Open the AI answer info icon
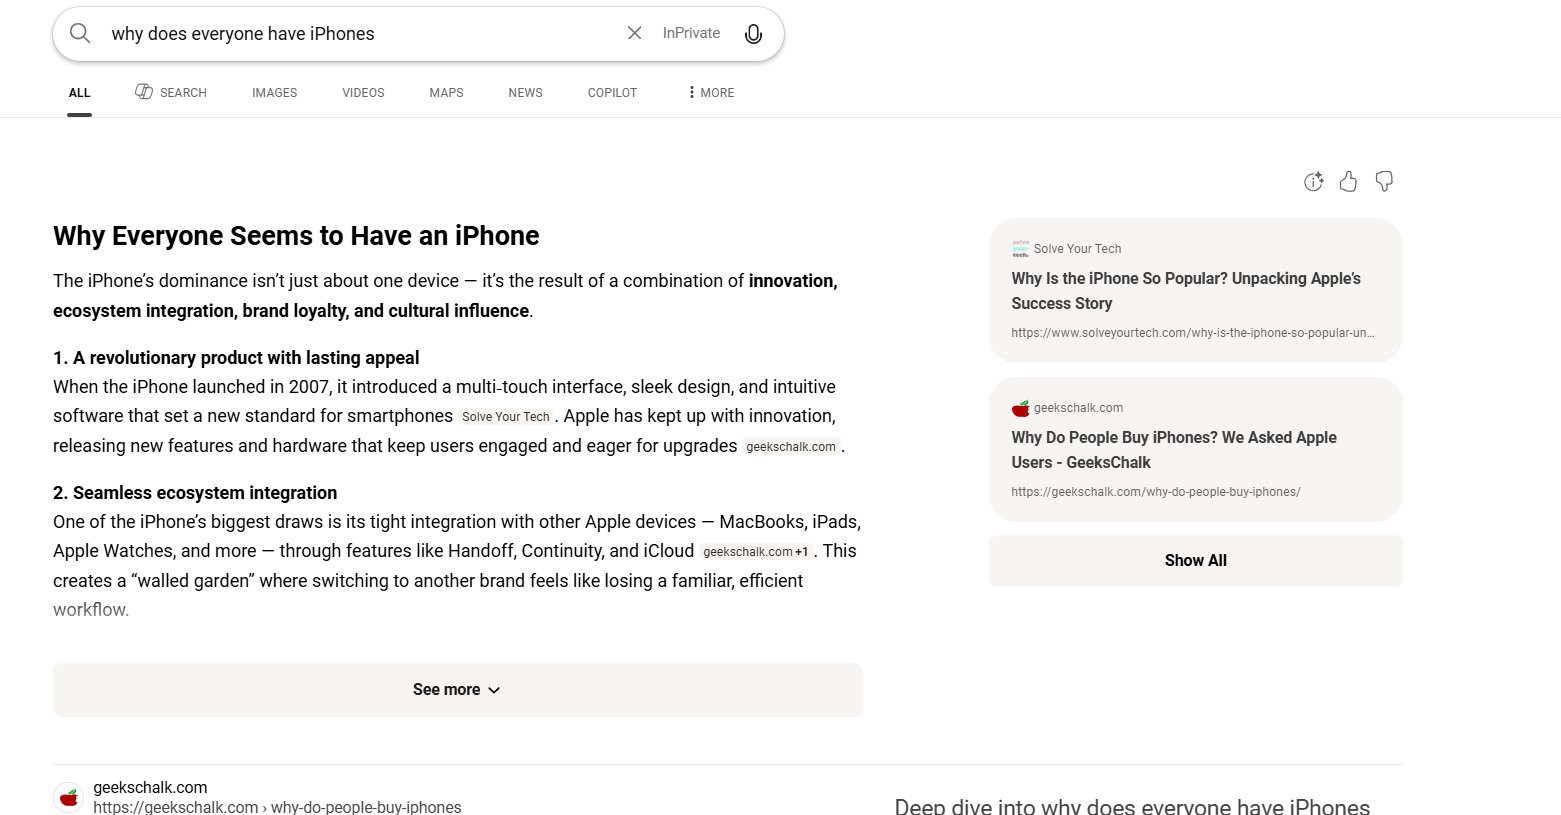 [1313, 181]
